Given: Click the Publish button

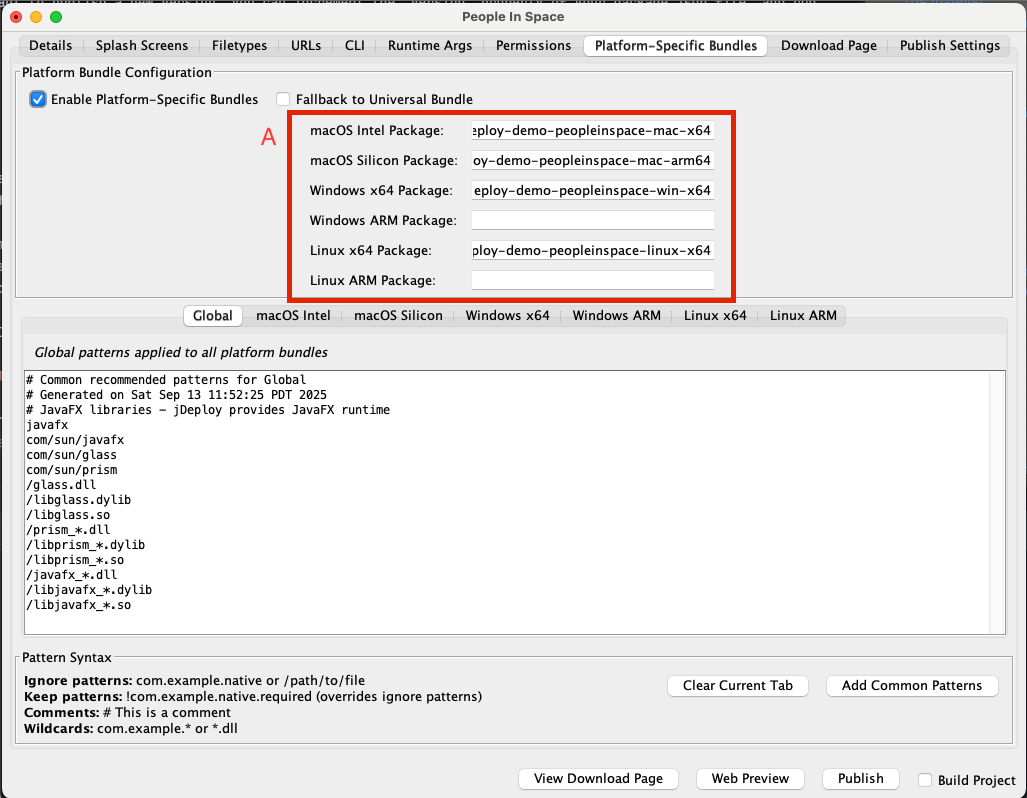Looking at the screenshot, I should (860, 779).
